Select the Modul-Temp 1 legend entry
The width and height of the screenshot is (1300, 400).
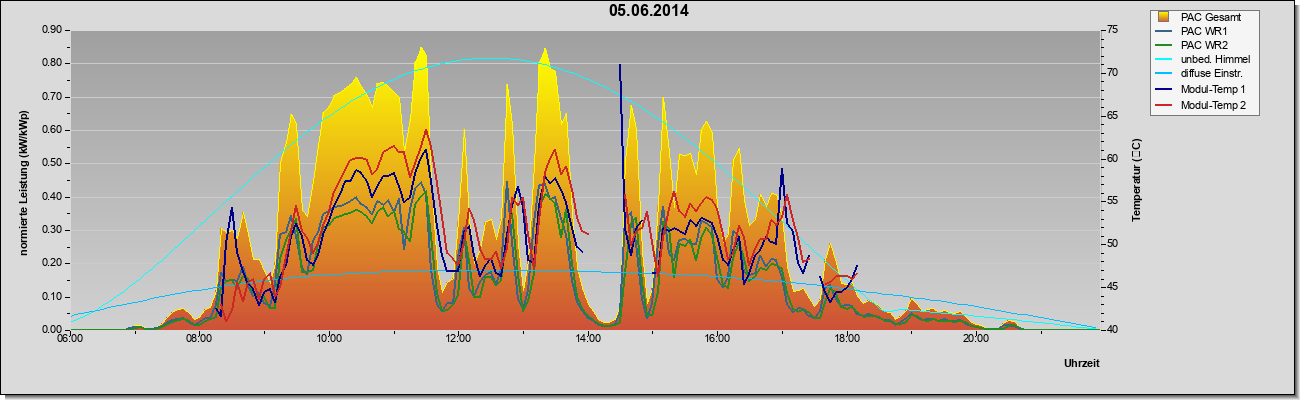(x=1201, y=90)
